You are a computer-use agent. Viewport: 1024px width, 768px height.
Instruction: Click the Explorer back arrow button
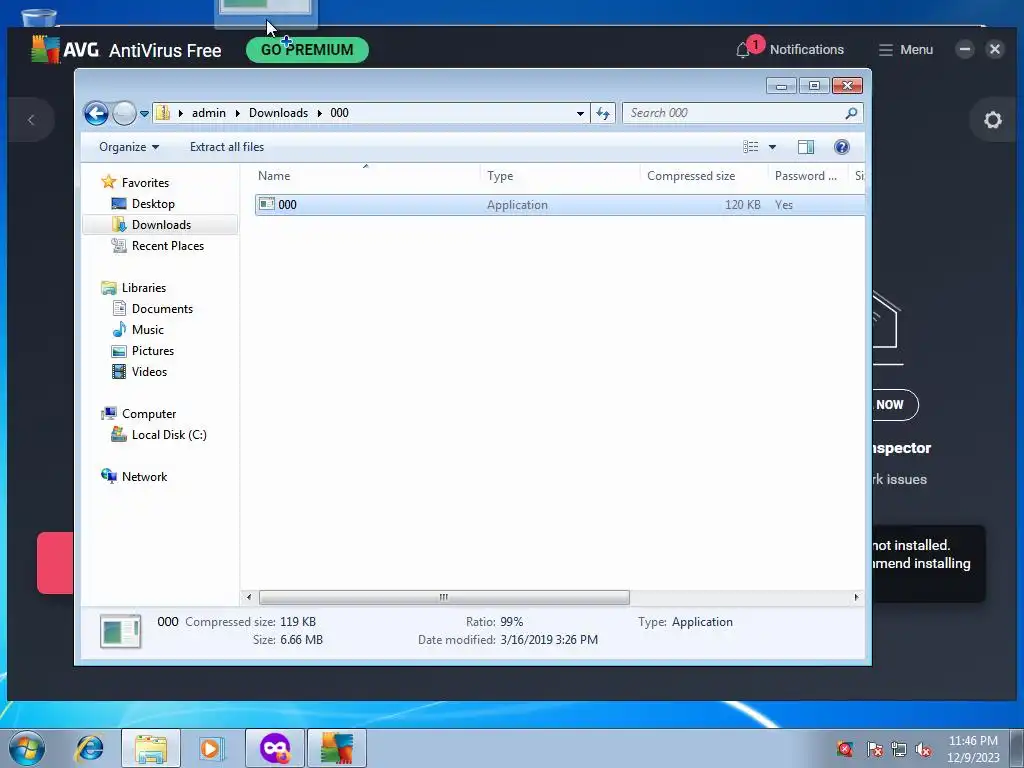96,114
